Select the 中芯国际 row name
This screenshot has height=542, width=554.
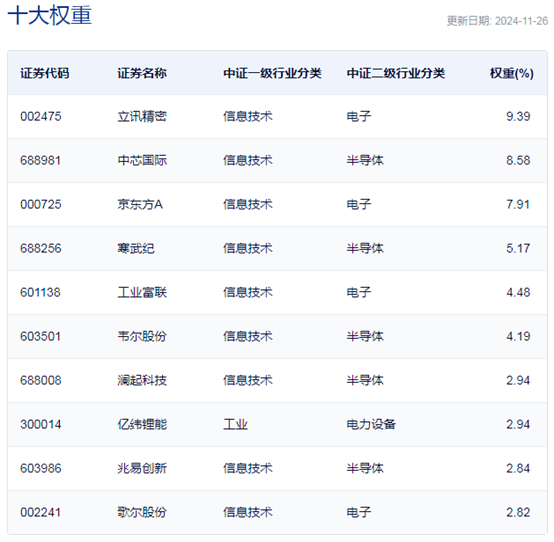142,160
